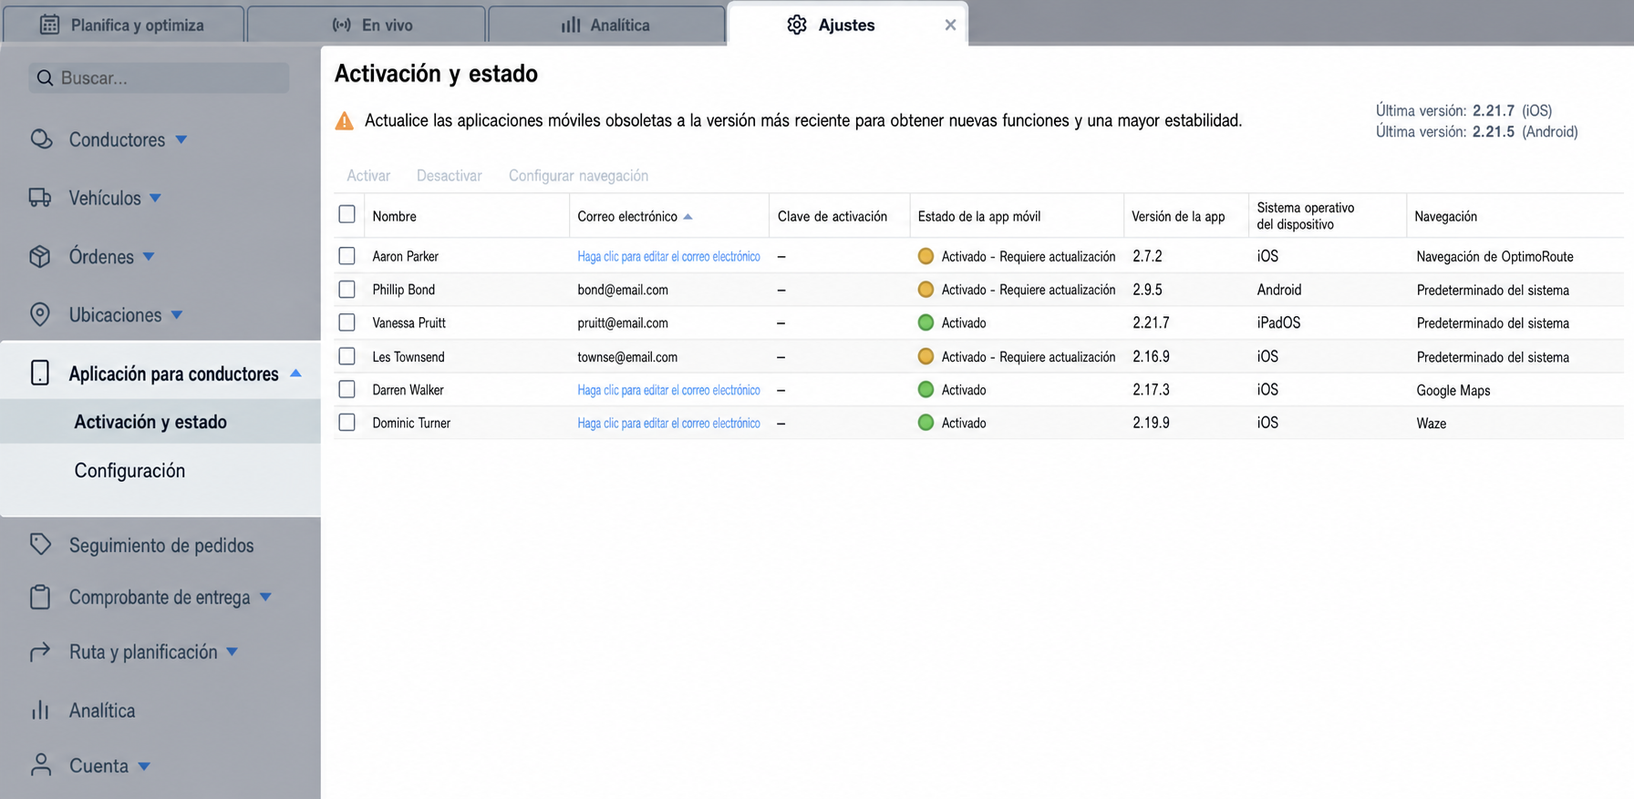Edit Aaron Parker's email link

click(668, 257)
